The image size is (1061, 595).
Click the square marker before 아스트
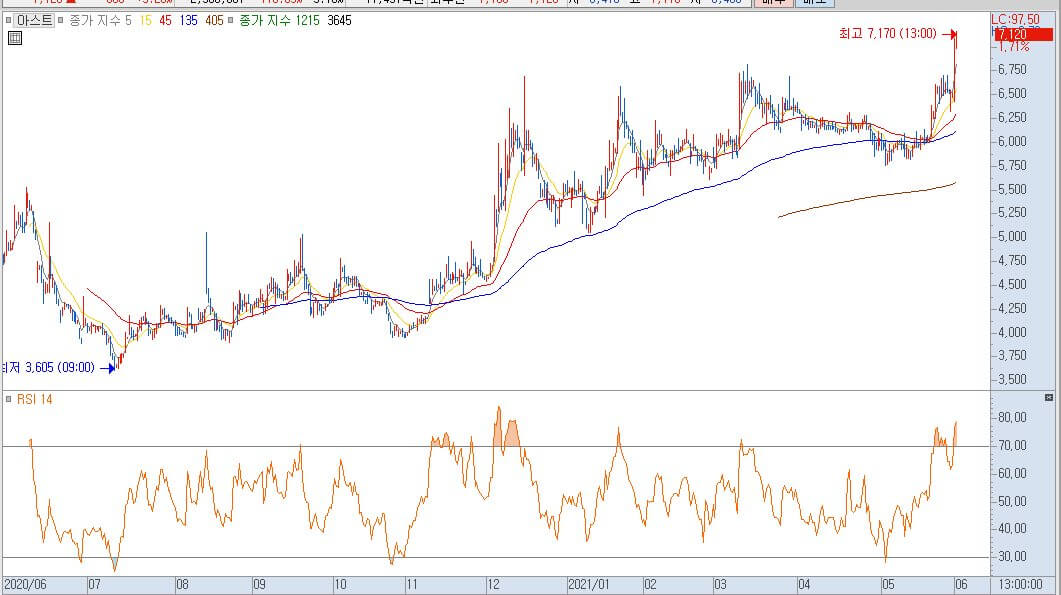click(9, 20)
